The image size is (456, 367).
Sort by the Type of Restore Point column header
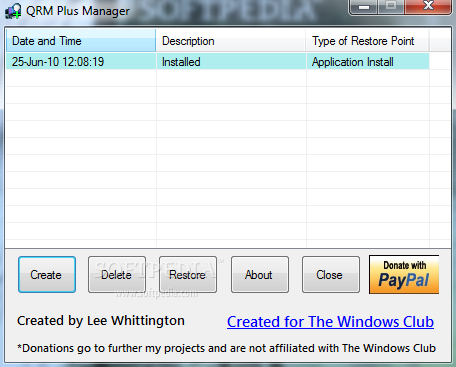367,41
